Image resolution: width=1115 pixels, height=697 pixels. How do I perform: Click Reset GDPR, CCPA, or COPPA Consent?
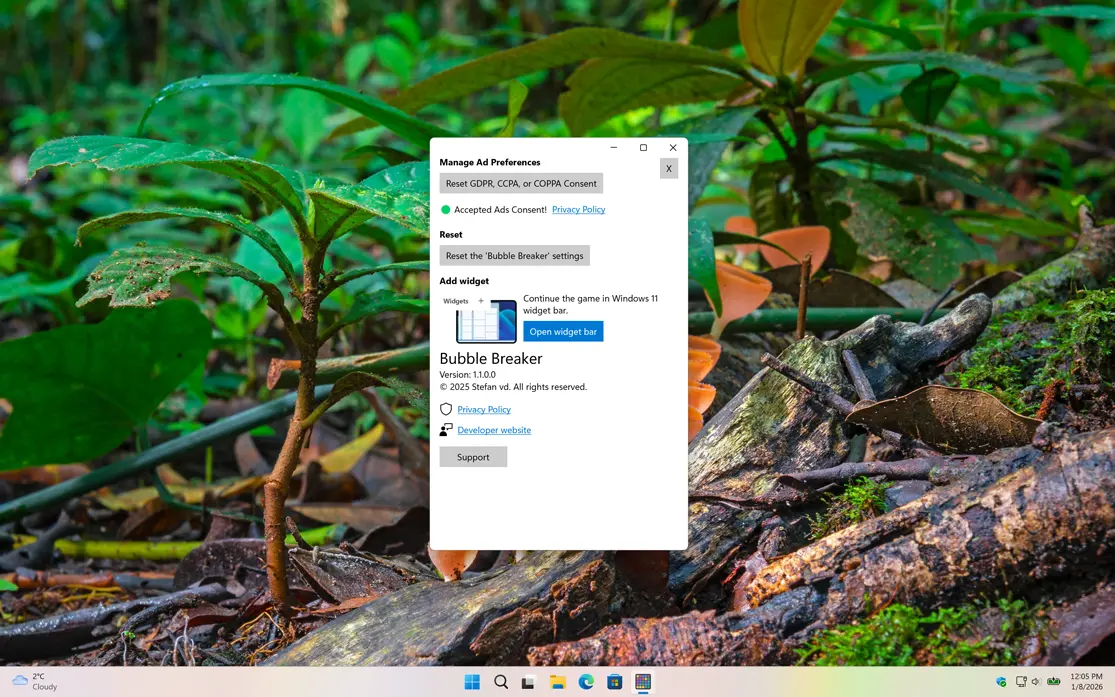[x=521, y=184]
